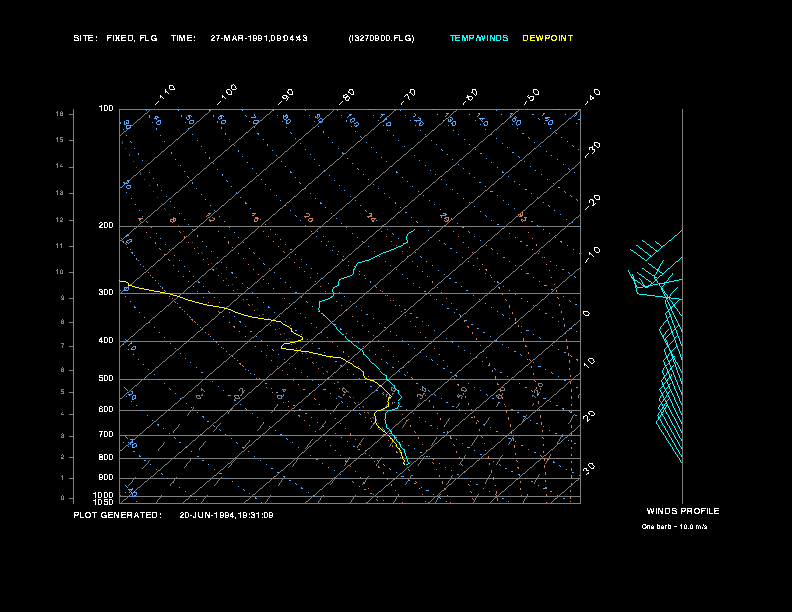This screenshot has width=792, height=612.
Task: Click the "One barb = 10.0 m/s" note
Action: (x=674, y=527)
